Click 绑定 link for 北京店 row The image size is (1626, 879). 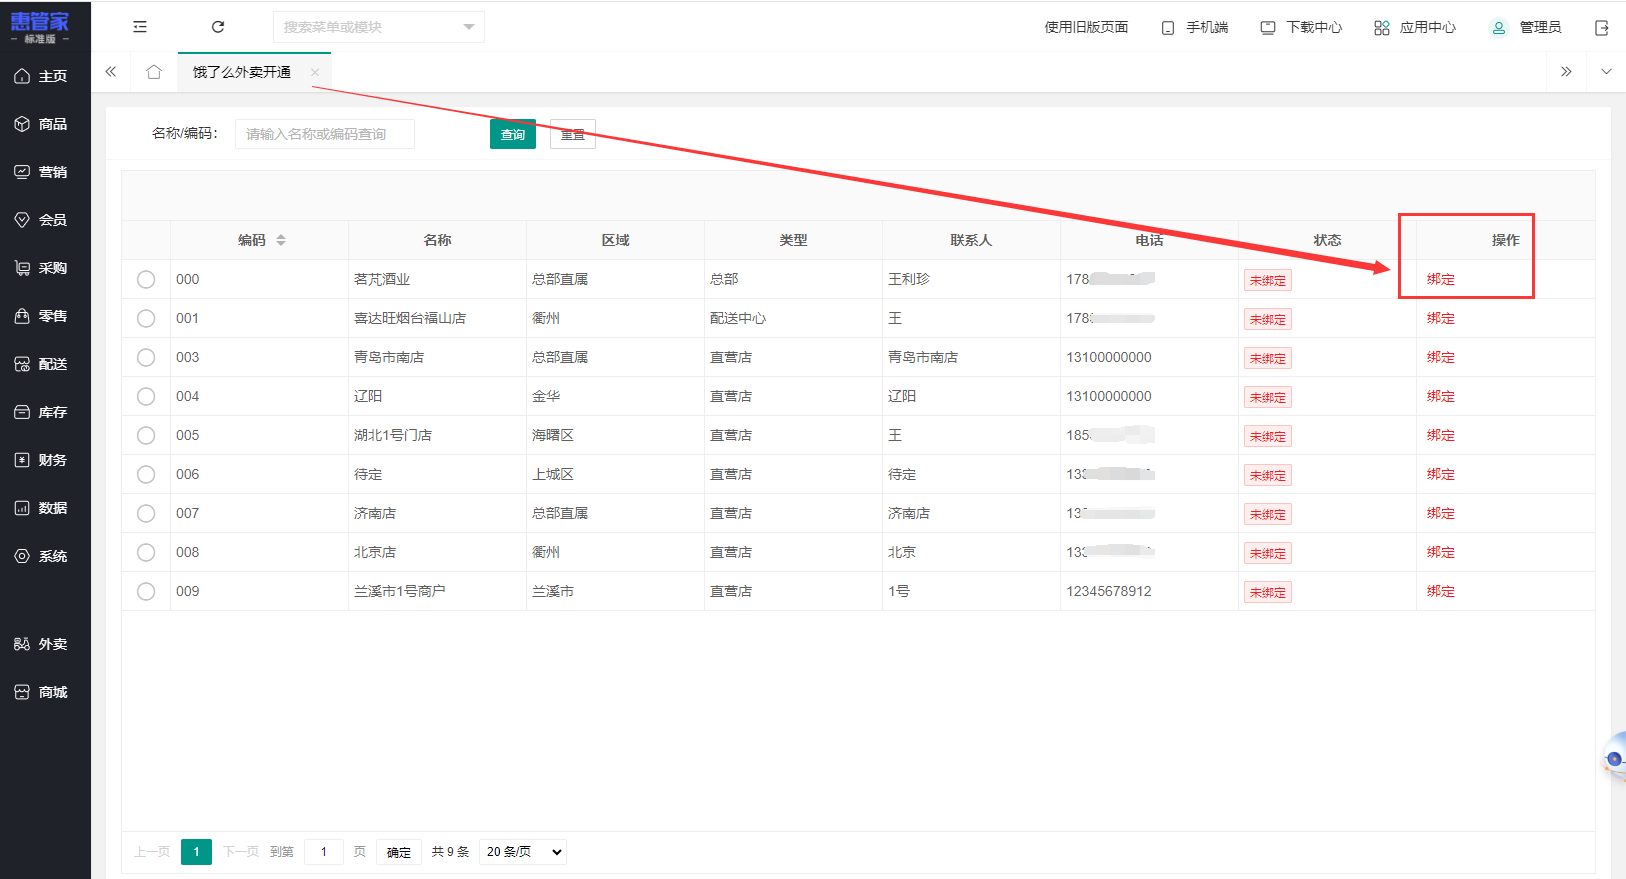click(1441, 552)
